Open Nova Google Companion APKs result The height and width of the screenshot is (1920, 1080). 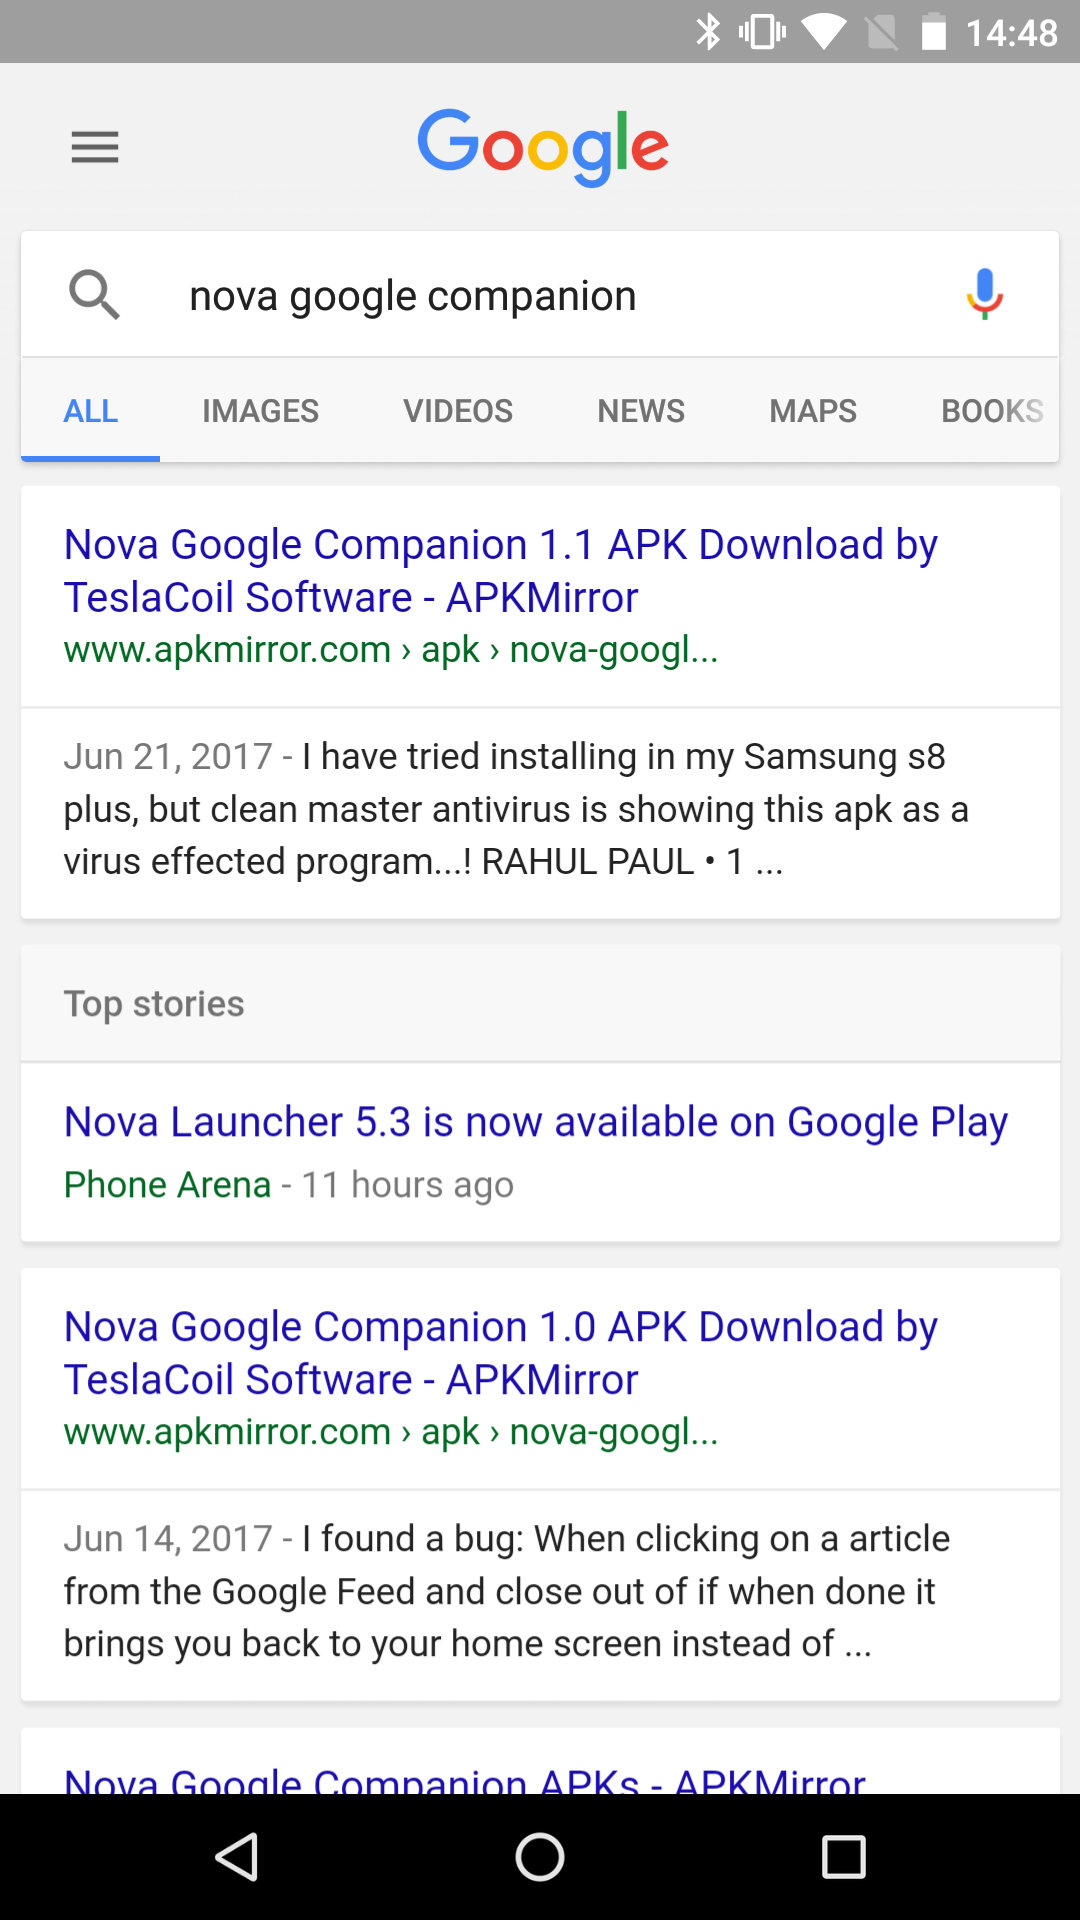(x=465, y=1778)
